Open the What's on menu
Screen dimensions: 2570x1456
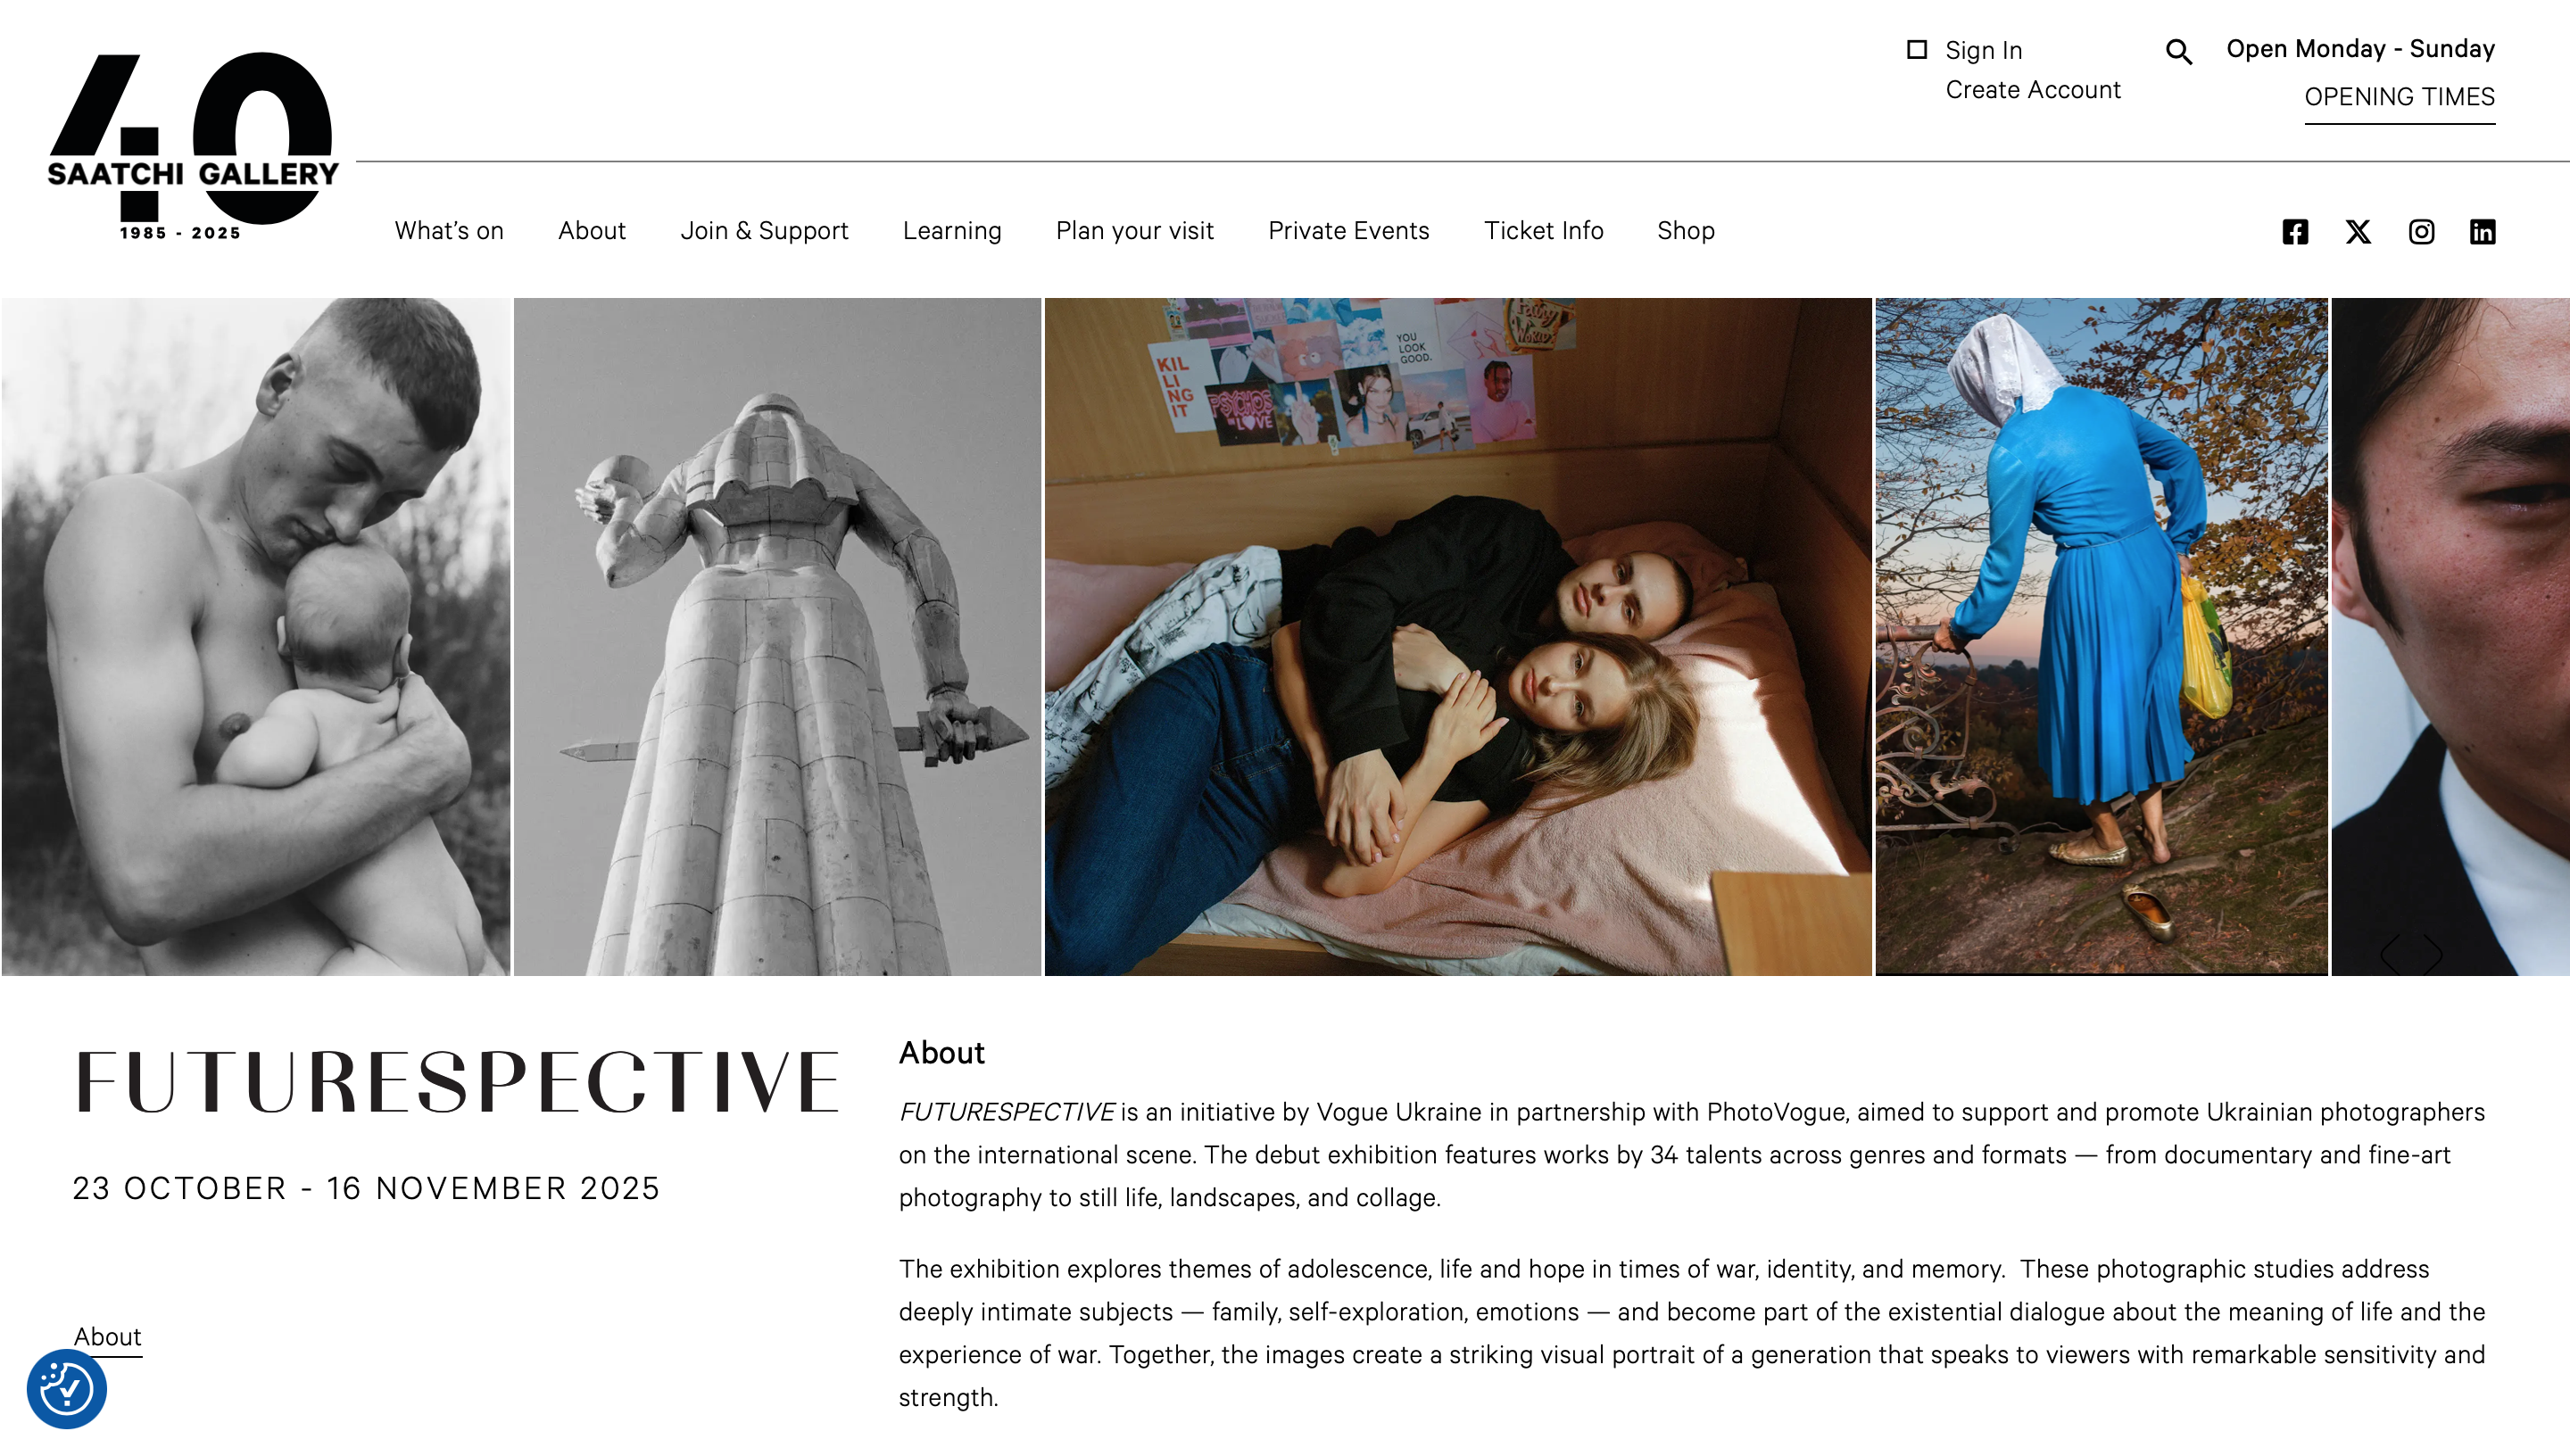click(x=449, y=231)
